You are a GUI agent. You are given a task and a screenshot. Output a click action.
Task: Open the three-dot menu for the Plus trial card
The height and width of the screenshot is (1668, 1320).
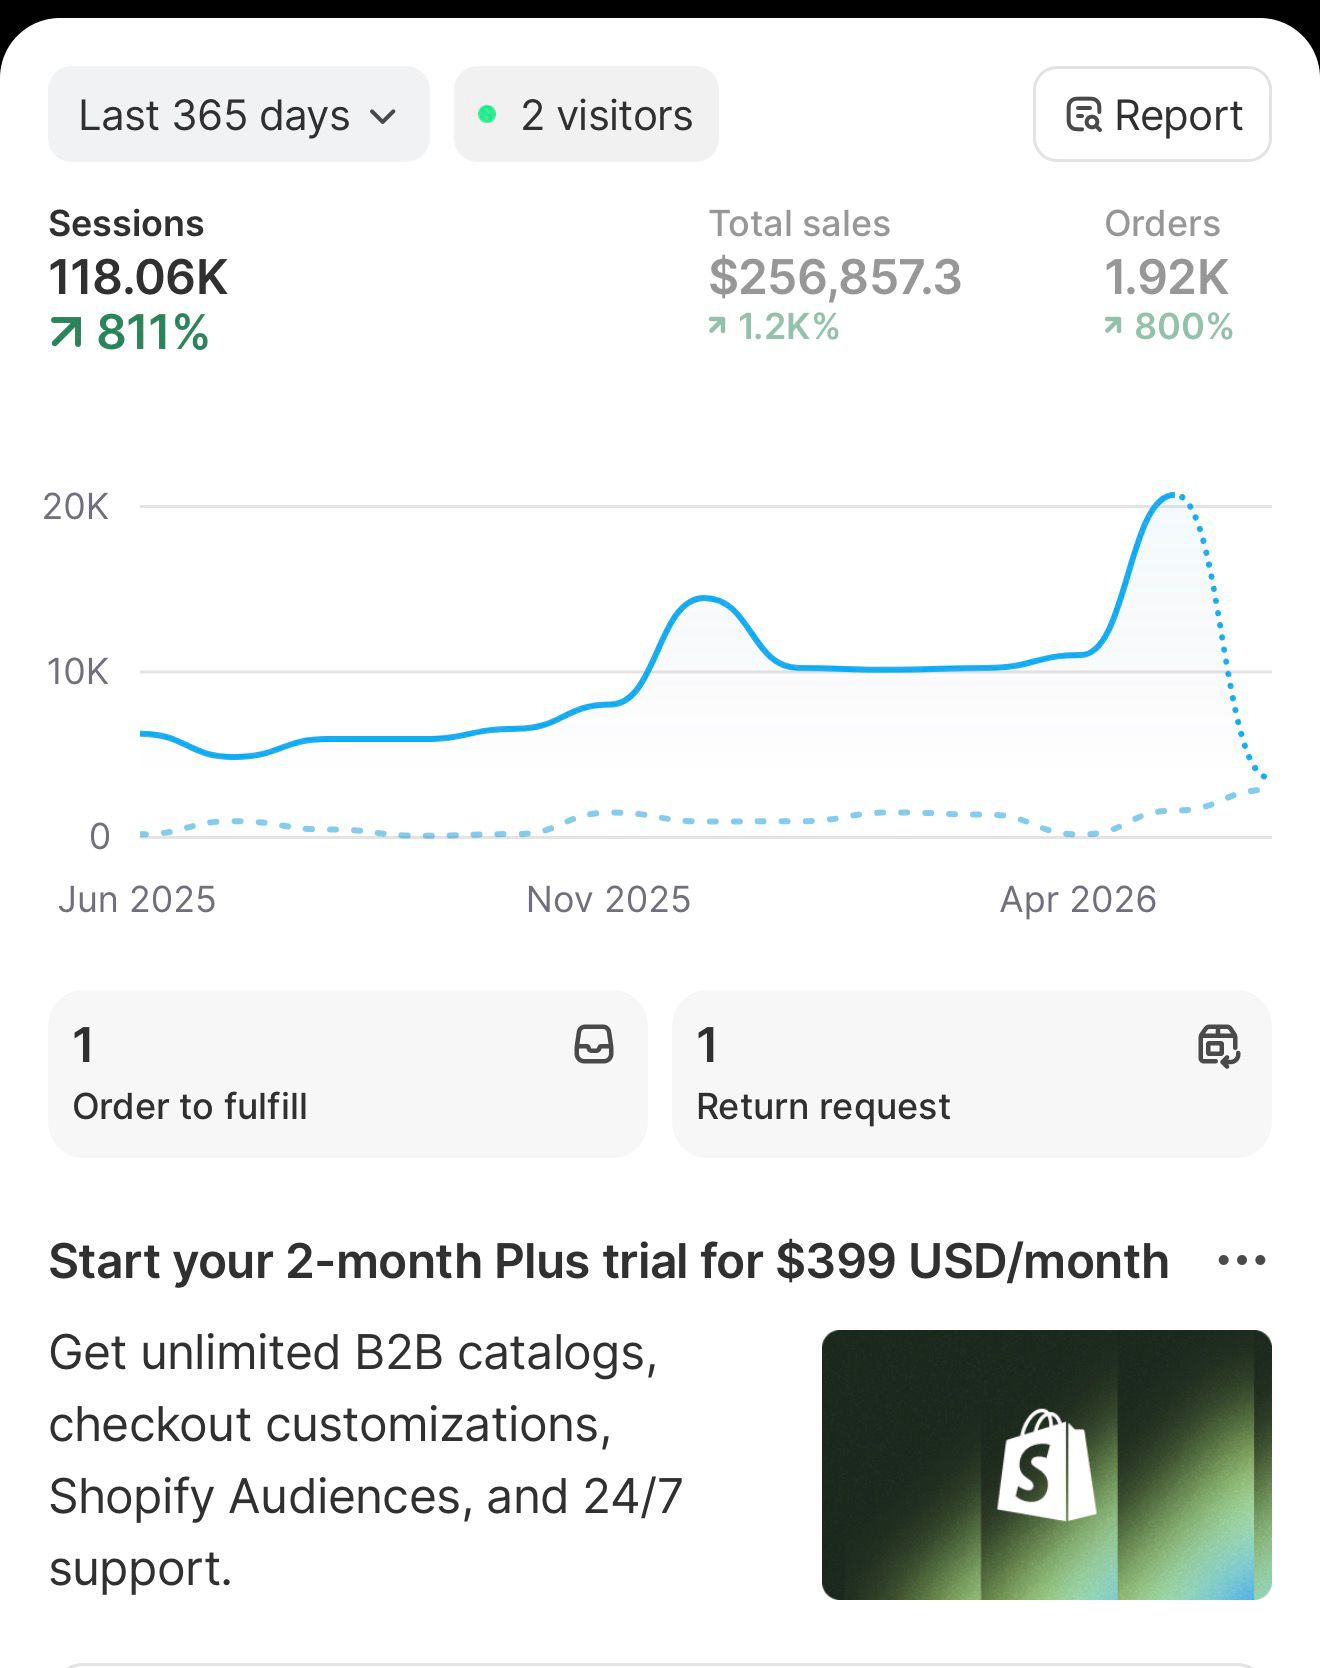(1242, 1261)
